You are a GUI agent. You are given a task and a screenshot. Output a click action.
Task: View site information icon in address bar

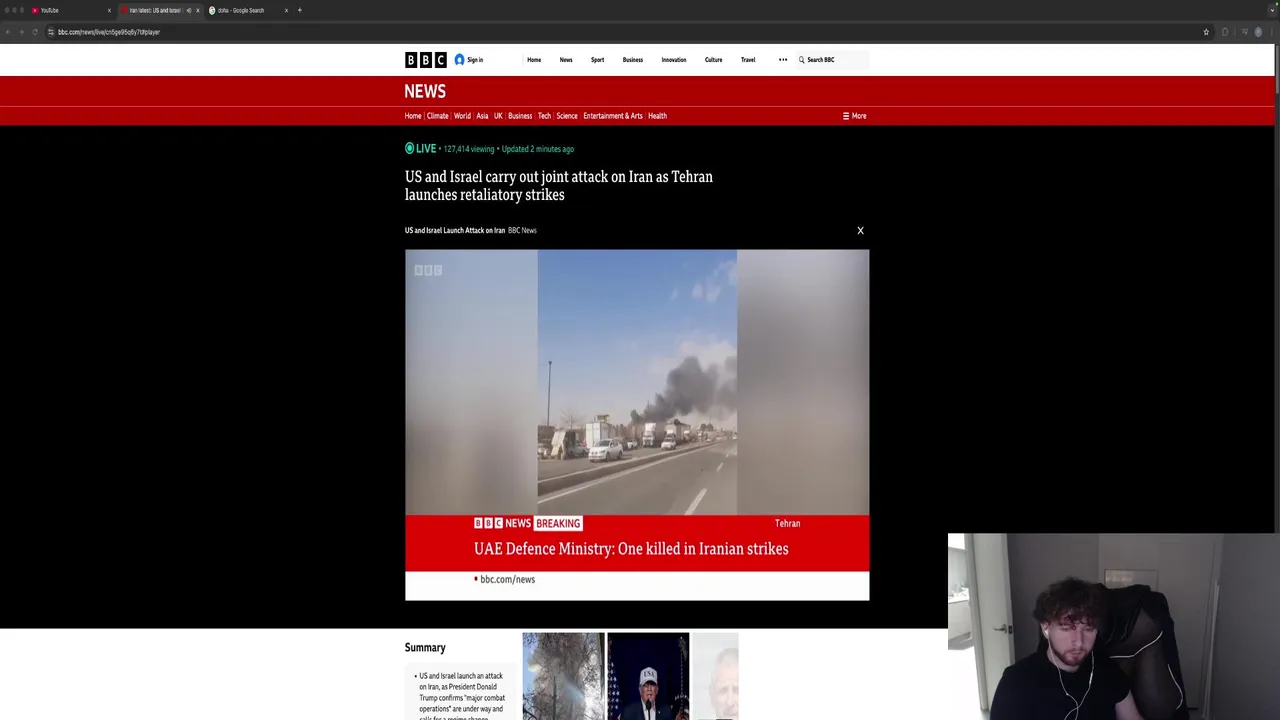pyautogui.click(x=51, y=32)
